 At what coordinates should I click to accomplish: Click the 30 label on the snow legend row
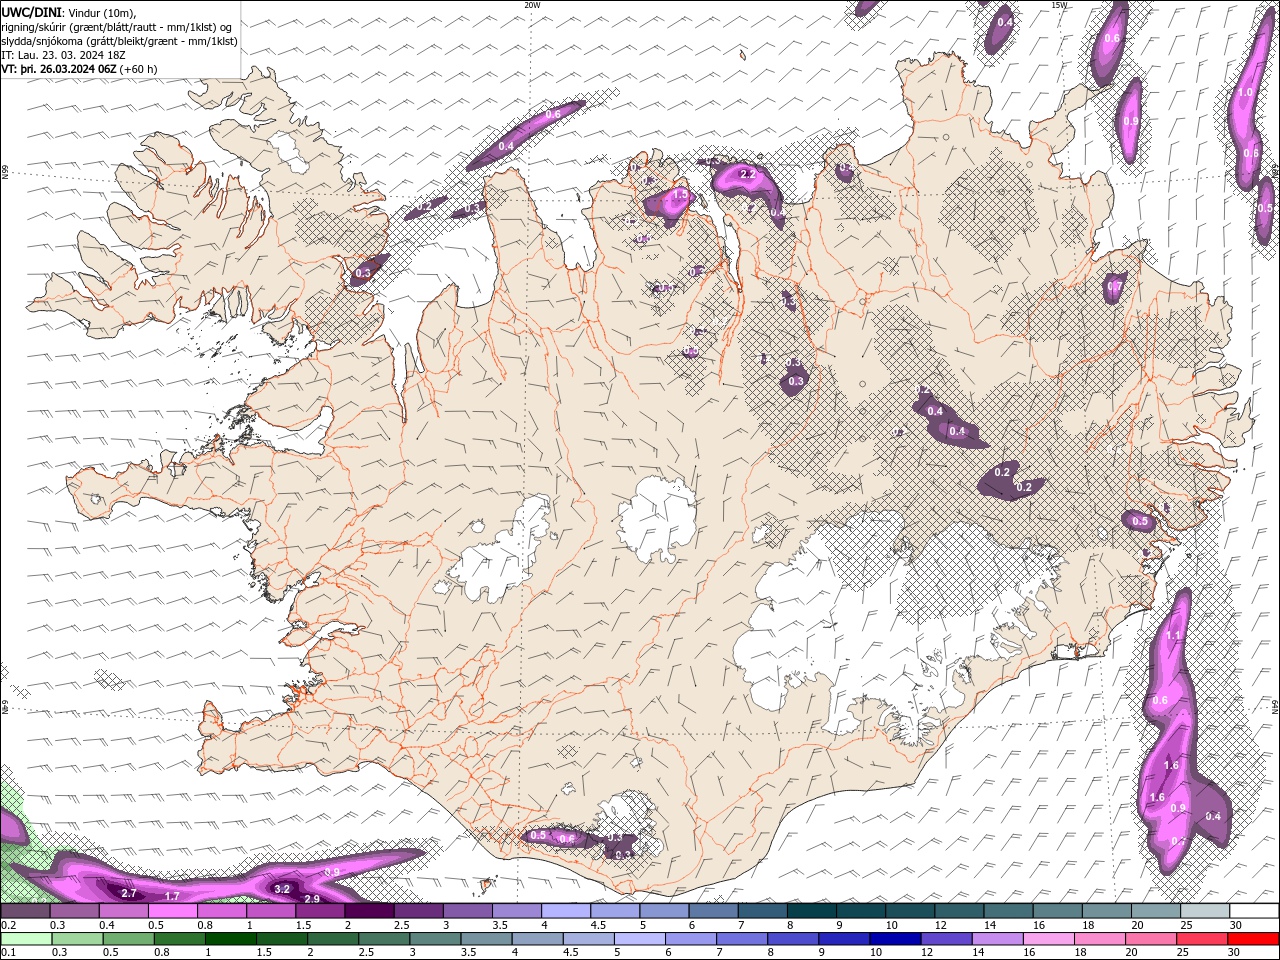click(1235, 924)
